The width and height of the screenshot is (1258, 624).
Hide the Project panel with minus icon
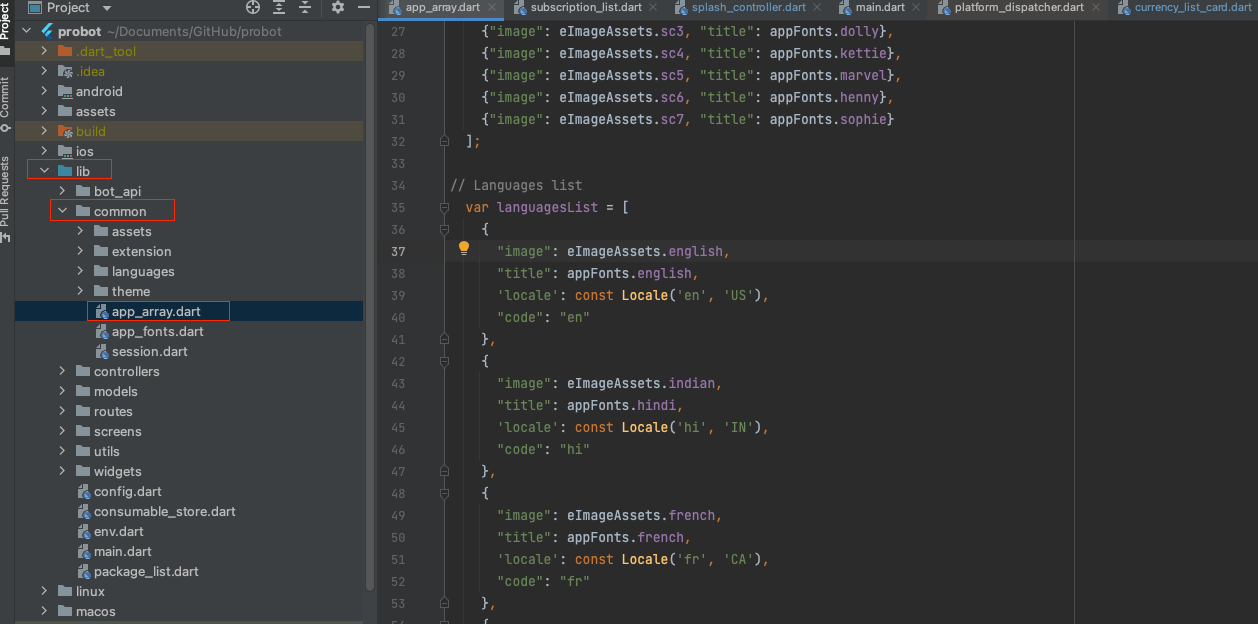pos(364,8)
